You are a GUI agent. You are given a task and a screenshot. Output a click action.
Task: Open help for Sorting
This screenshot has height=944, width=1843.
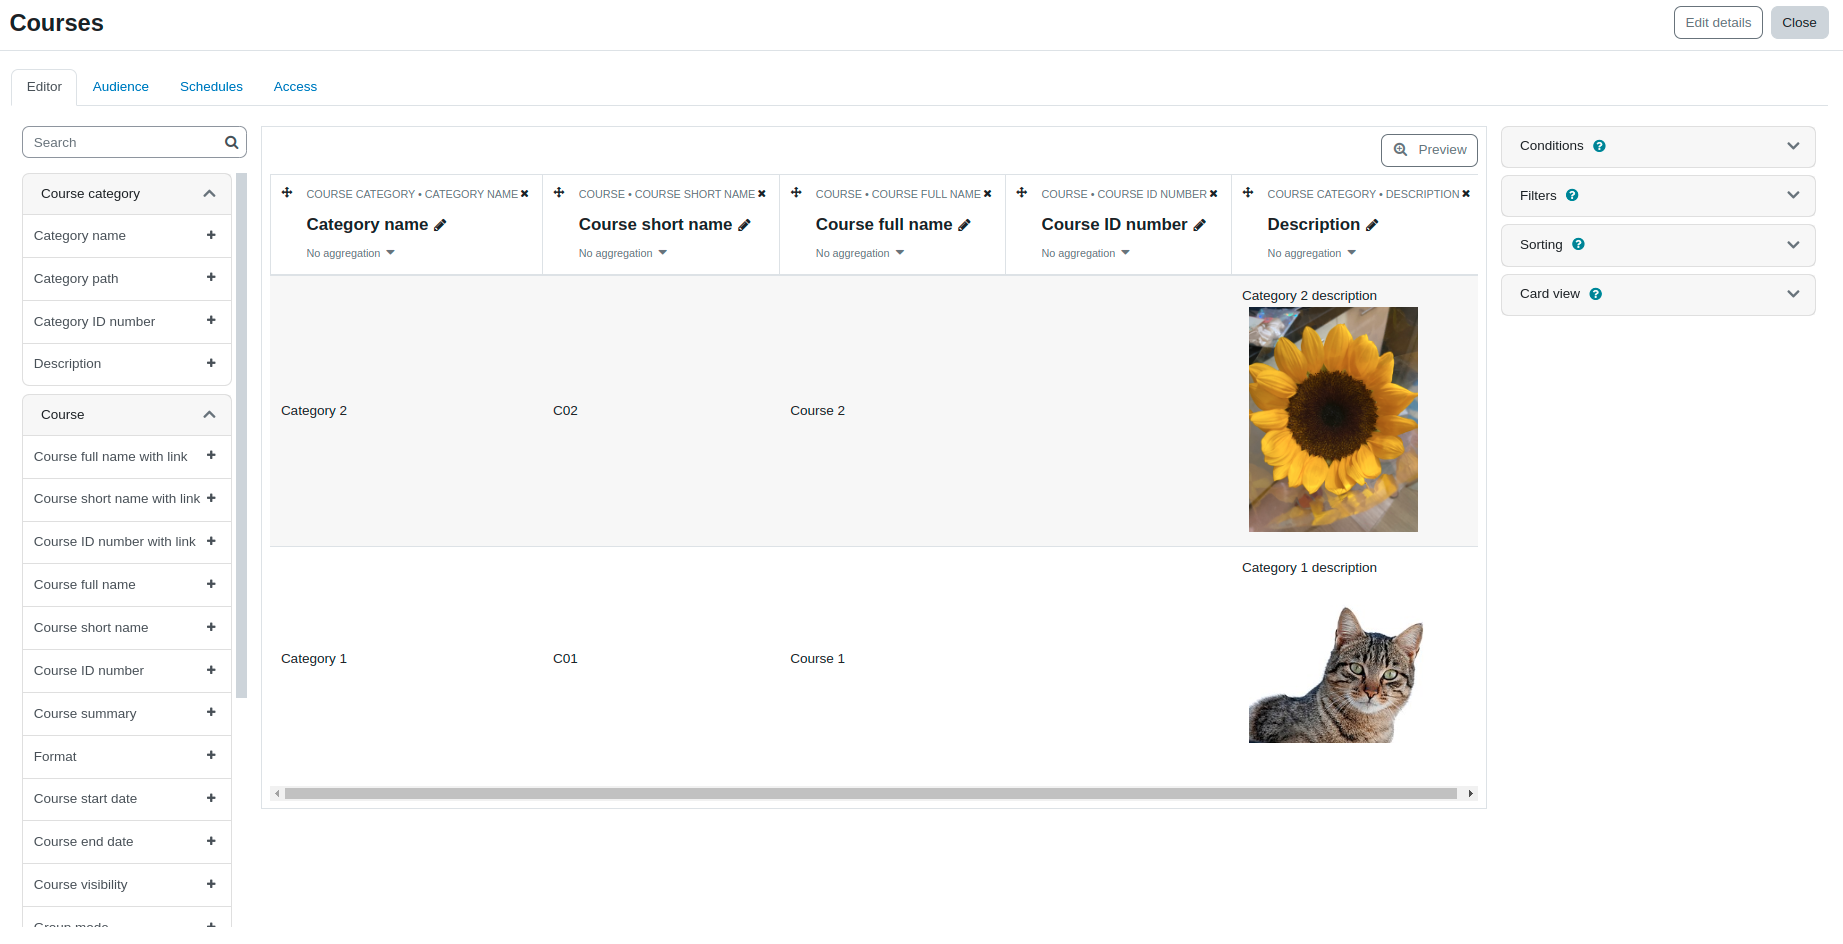(x=1578, y=245)
